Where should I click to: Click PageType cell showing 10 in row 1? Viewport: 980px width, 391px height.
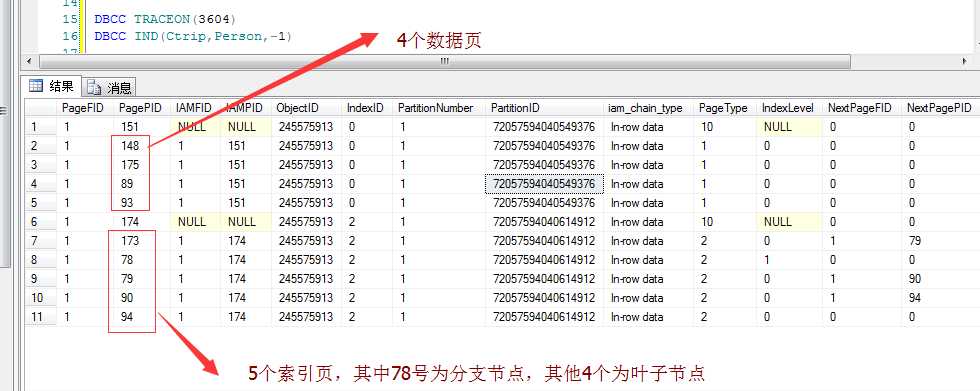pos(725,127)
